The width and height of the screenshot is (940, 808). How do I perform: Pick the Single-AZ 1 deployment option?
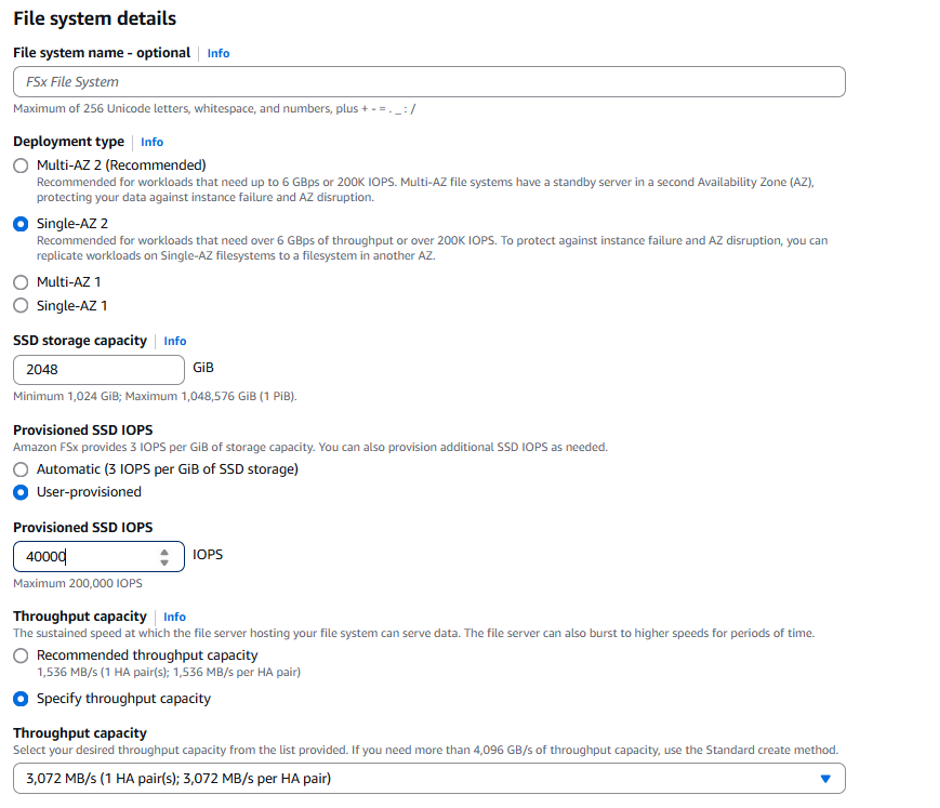point(21,306)
